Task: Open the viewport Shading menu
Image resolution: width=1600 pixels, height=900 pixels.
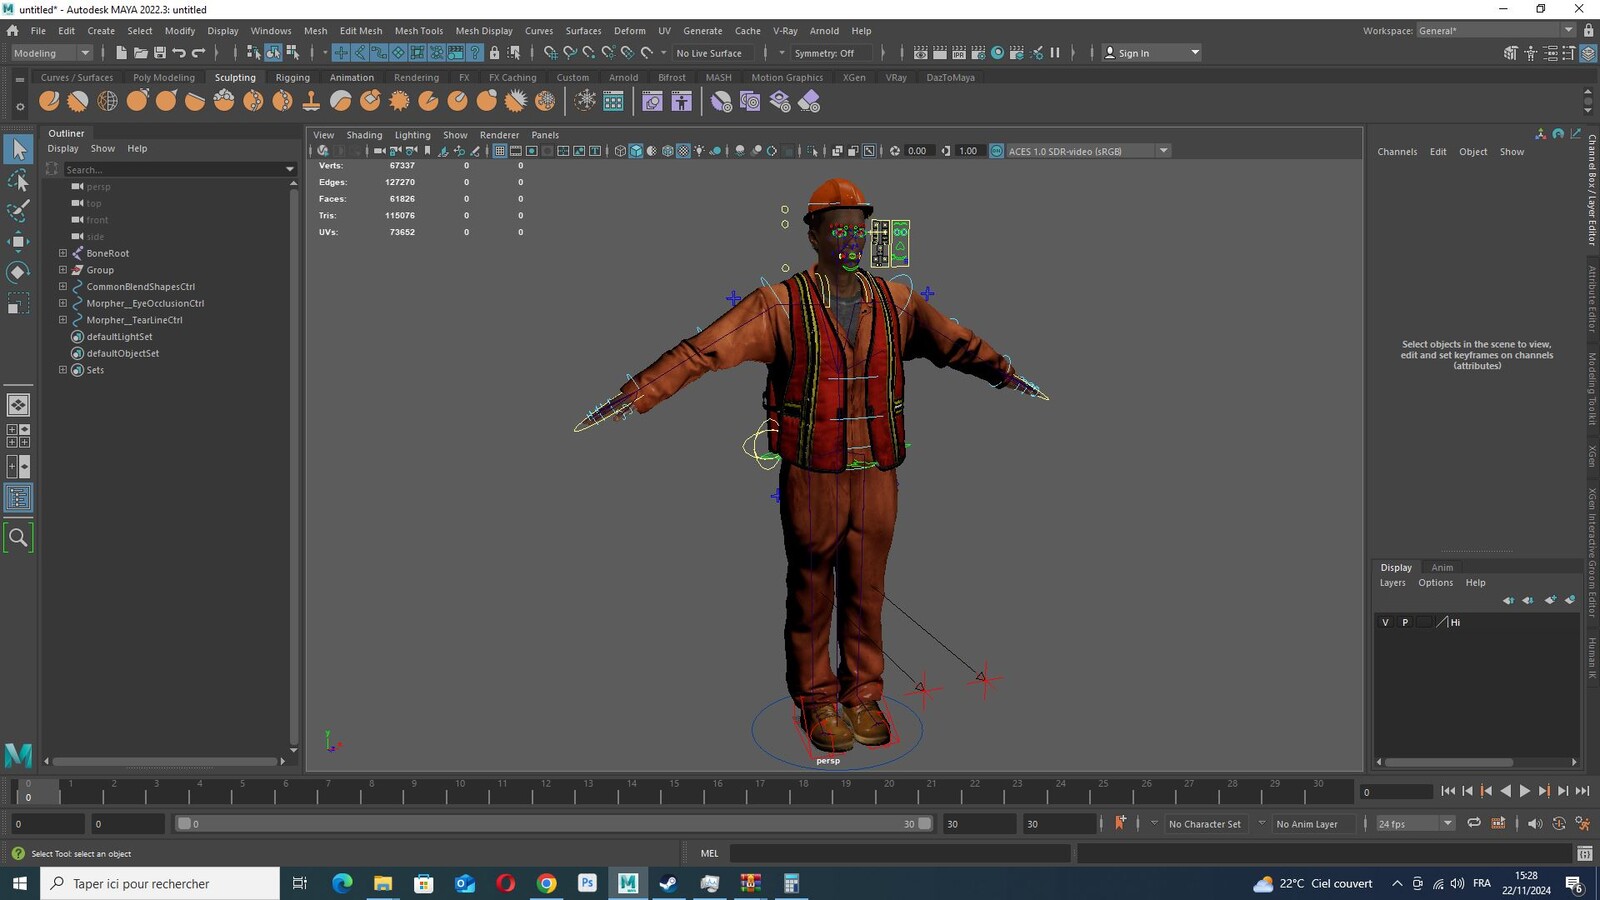Action: pos(364,135)
